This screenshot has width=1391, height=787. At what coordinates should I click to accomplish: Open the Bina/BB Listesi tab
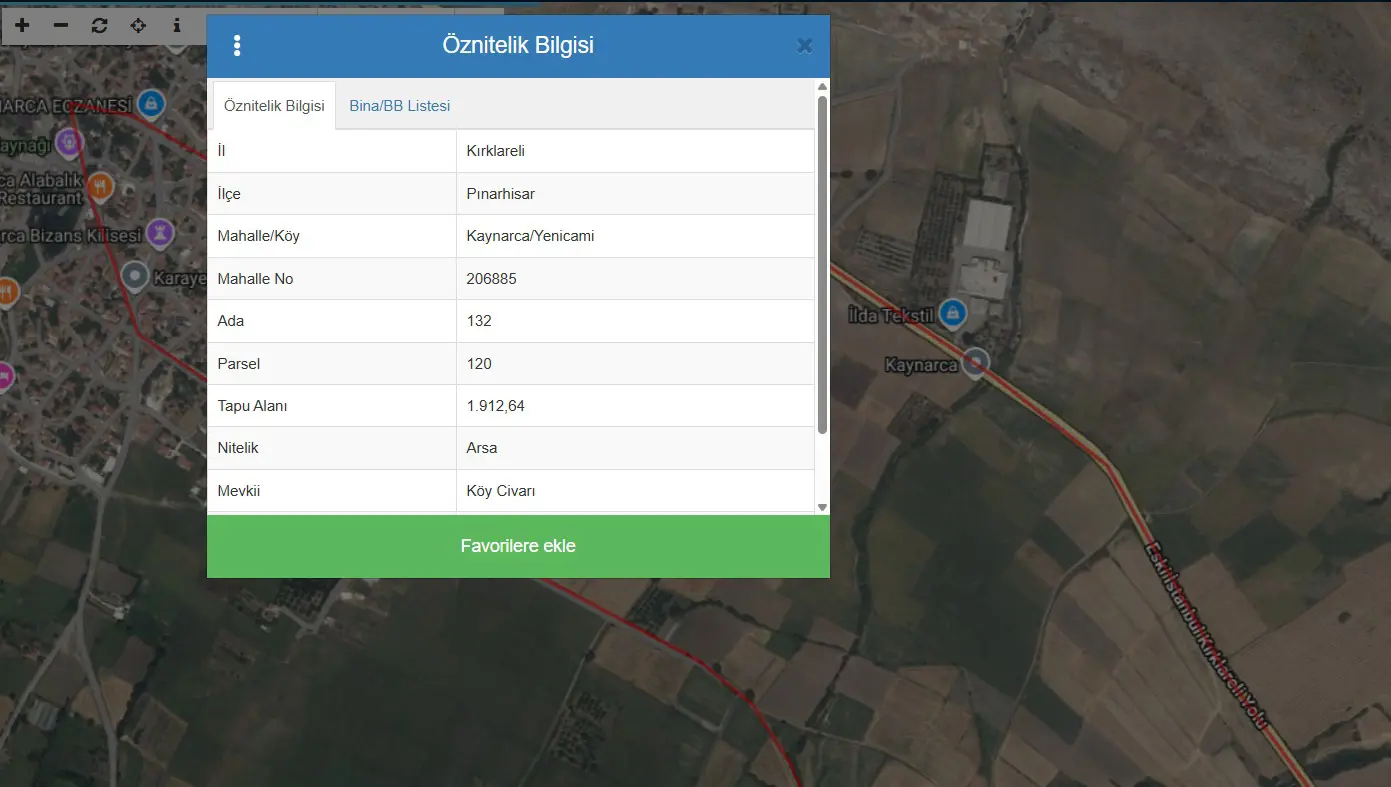point(400,106)
